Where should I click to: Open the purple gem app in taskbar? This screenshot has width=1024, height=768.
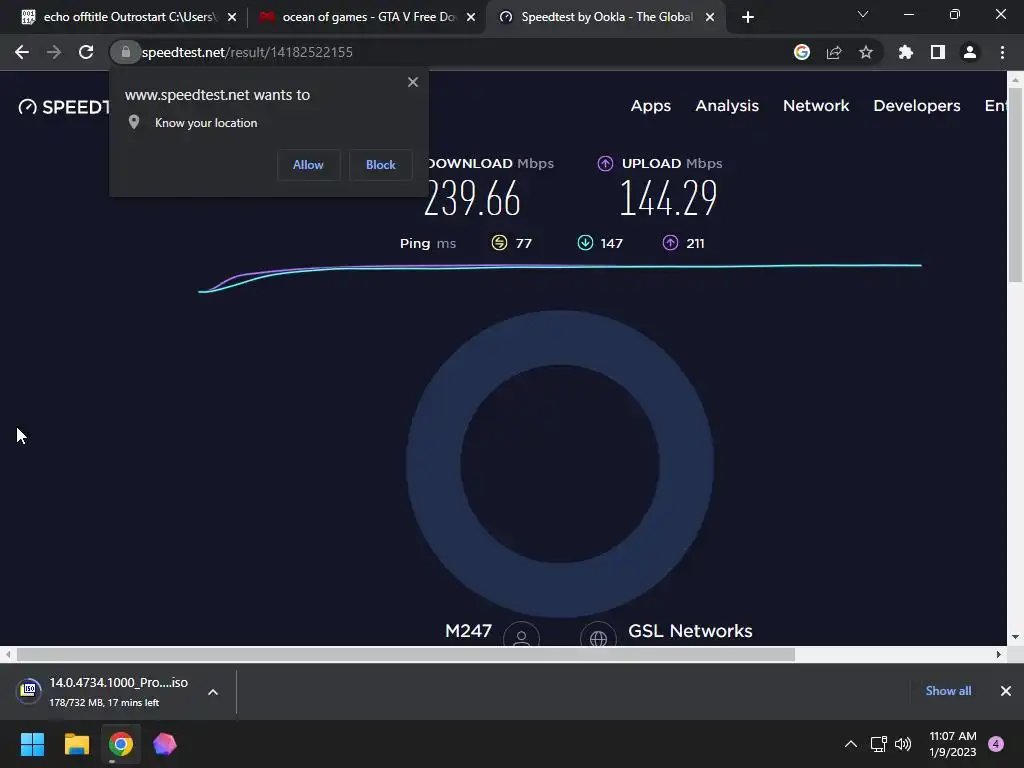(x=165, y=744)
